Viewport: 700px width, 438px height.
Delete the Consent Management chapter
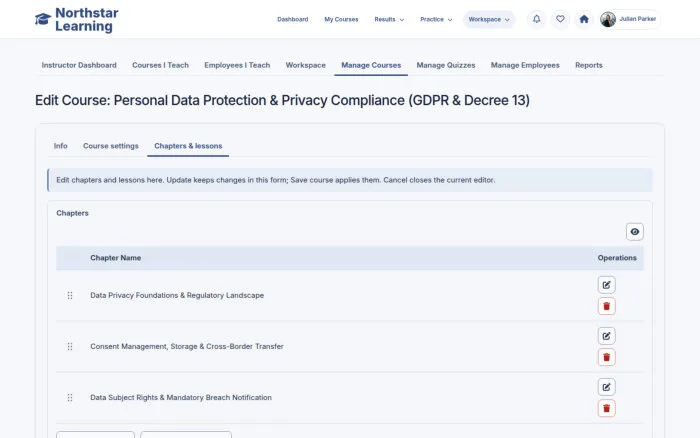(x=606, y=357)
